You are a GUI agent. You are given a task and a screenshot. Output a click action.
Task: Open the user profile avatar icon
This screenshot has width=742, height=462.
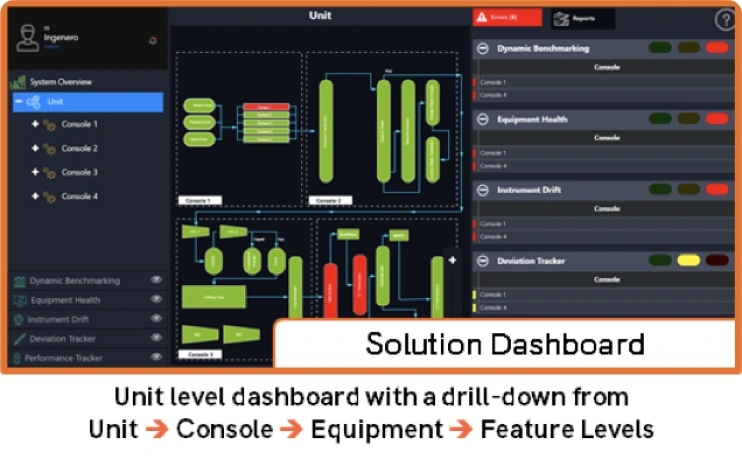[28, 37]
